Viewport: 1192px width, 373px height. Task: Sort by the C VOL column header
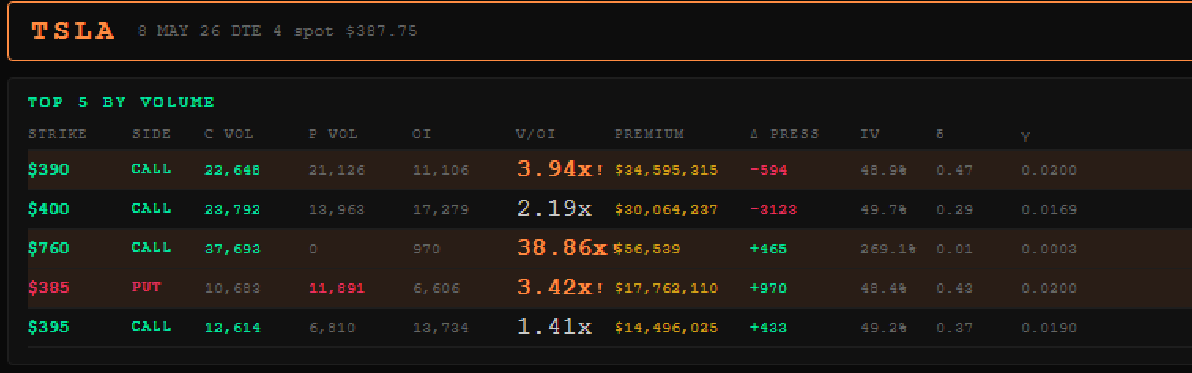pos(229,134)
